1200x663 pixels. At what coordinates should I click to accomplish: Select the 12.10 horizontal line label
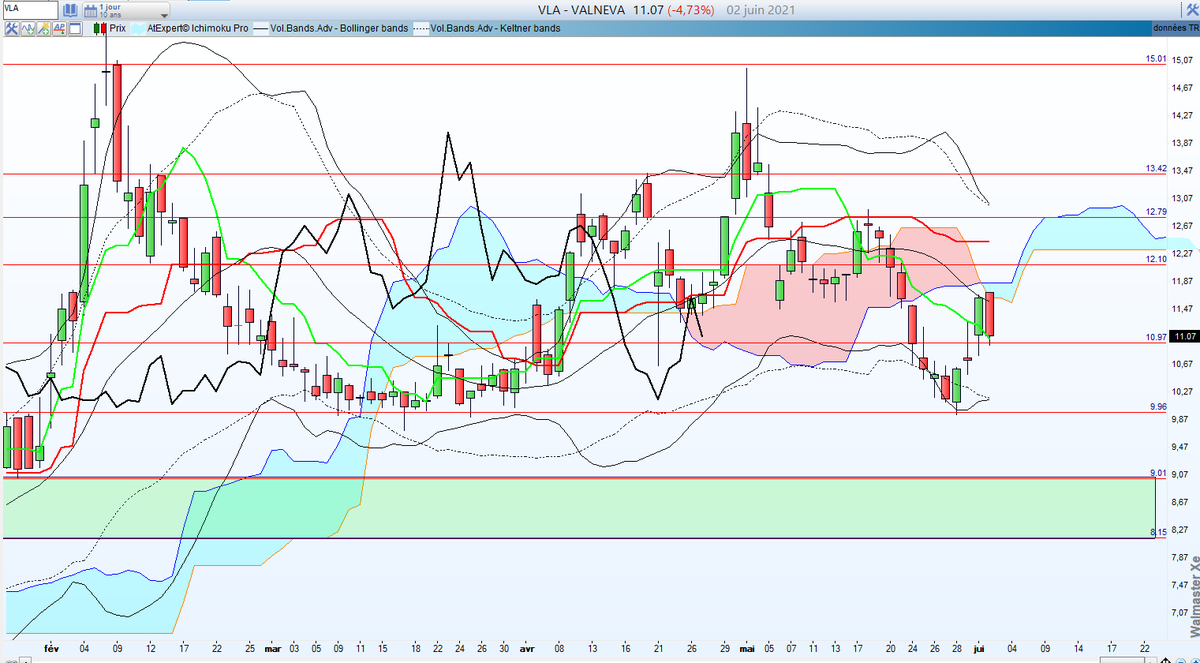[x=1156, y=259]
